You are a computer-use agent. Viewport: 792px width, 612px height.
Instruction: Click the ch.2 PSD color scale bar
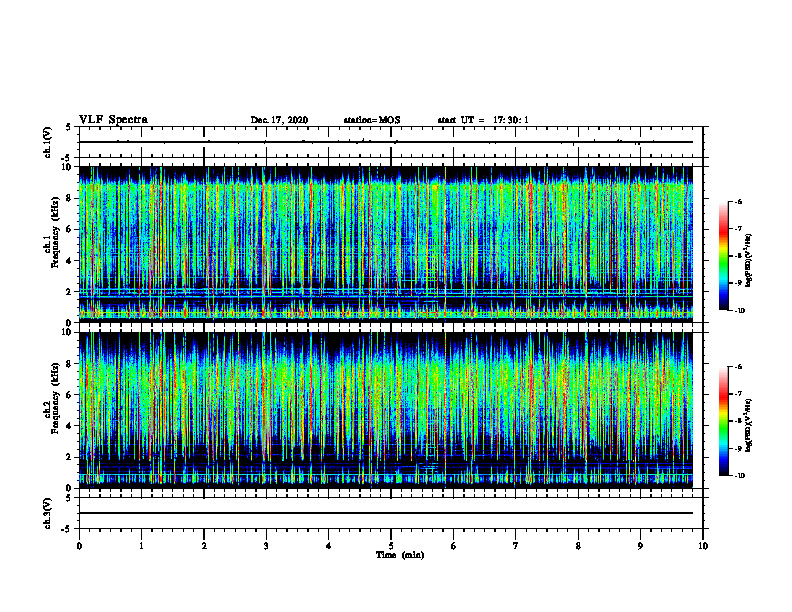(x=723, y=421)
